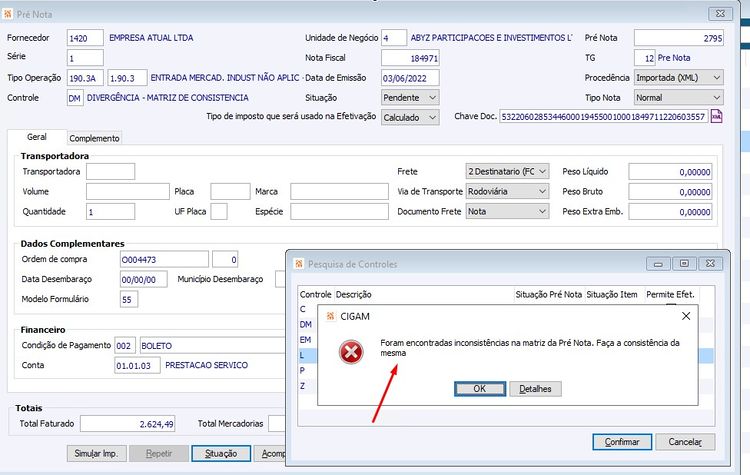Viewport: 750px width, 475px height.
Task: Click the Placa input field
Action: (230, 191)
